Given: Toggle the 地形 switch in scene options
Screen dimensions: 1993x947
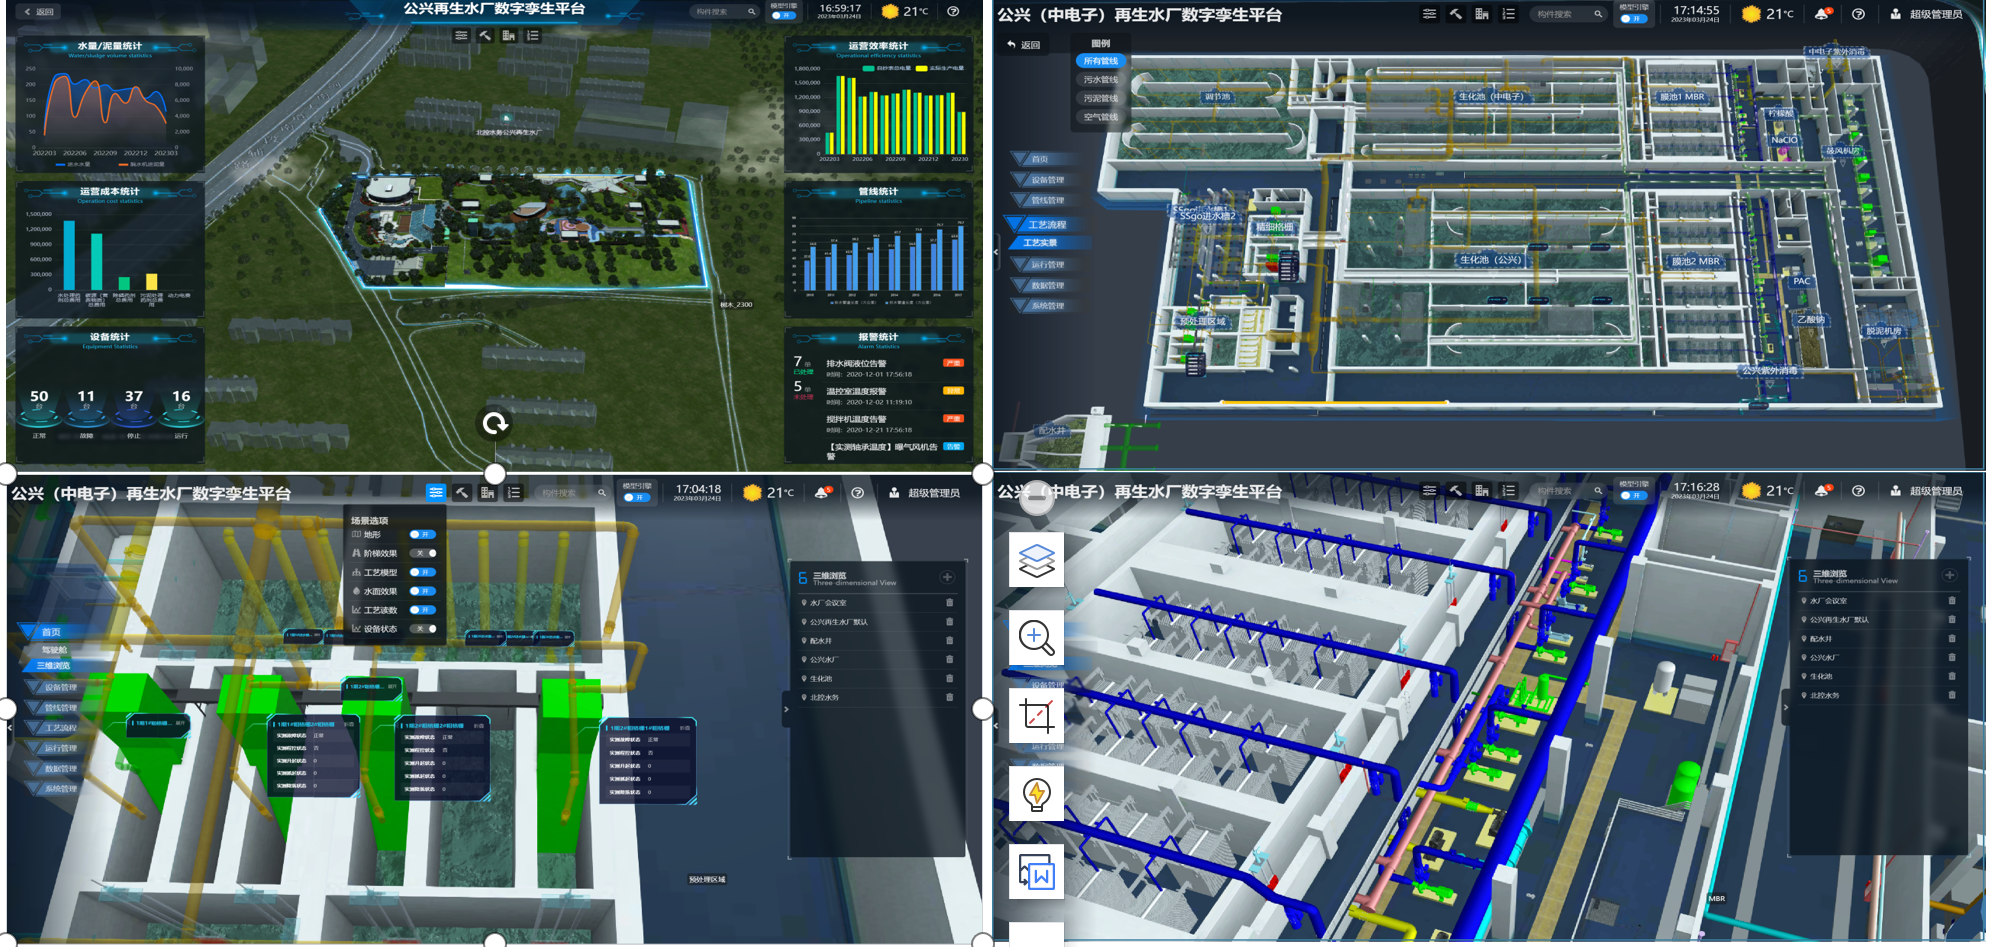Looking at the screenshot, I should [x=423, y=534].
